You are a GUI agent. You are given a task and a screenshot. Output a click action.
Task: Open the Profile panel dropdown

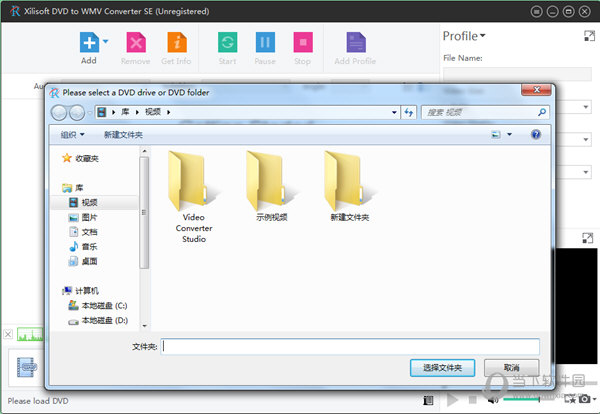(x=464, y=36)
